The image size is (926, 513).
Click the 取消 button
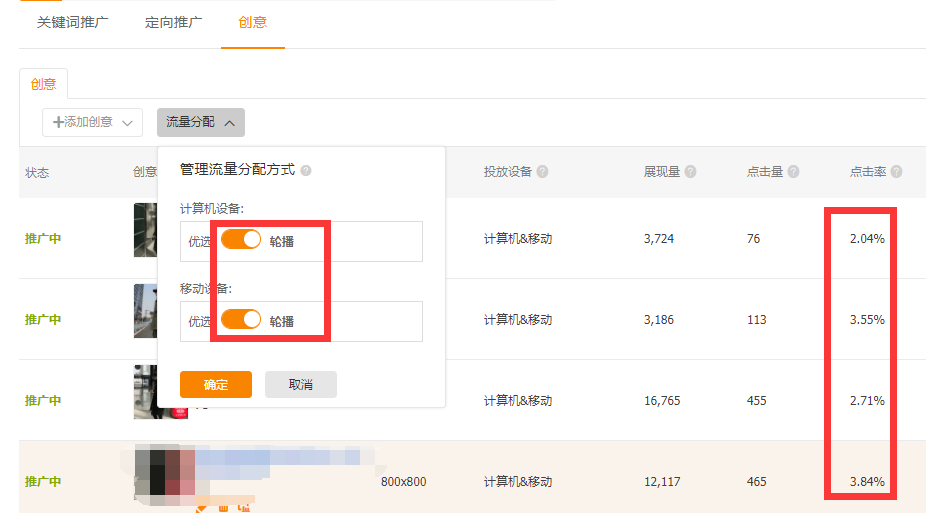click(x=301, y=385)
